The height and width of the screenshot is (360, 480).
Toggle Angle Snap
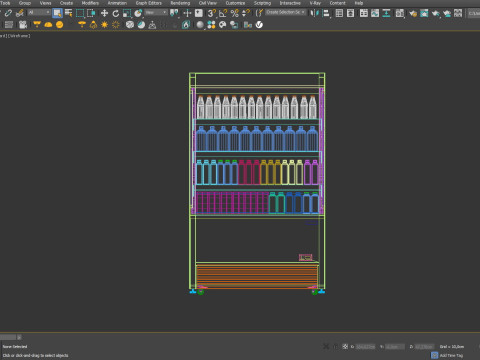[x=223, y=13]
